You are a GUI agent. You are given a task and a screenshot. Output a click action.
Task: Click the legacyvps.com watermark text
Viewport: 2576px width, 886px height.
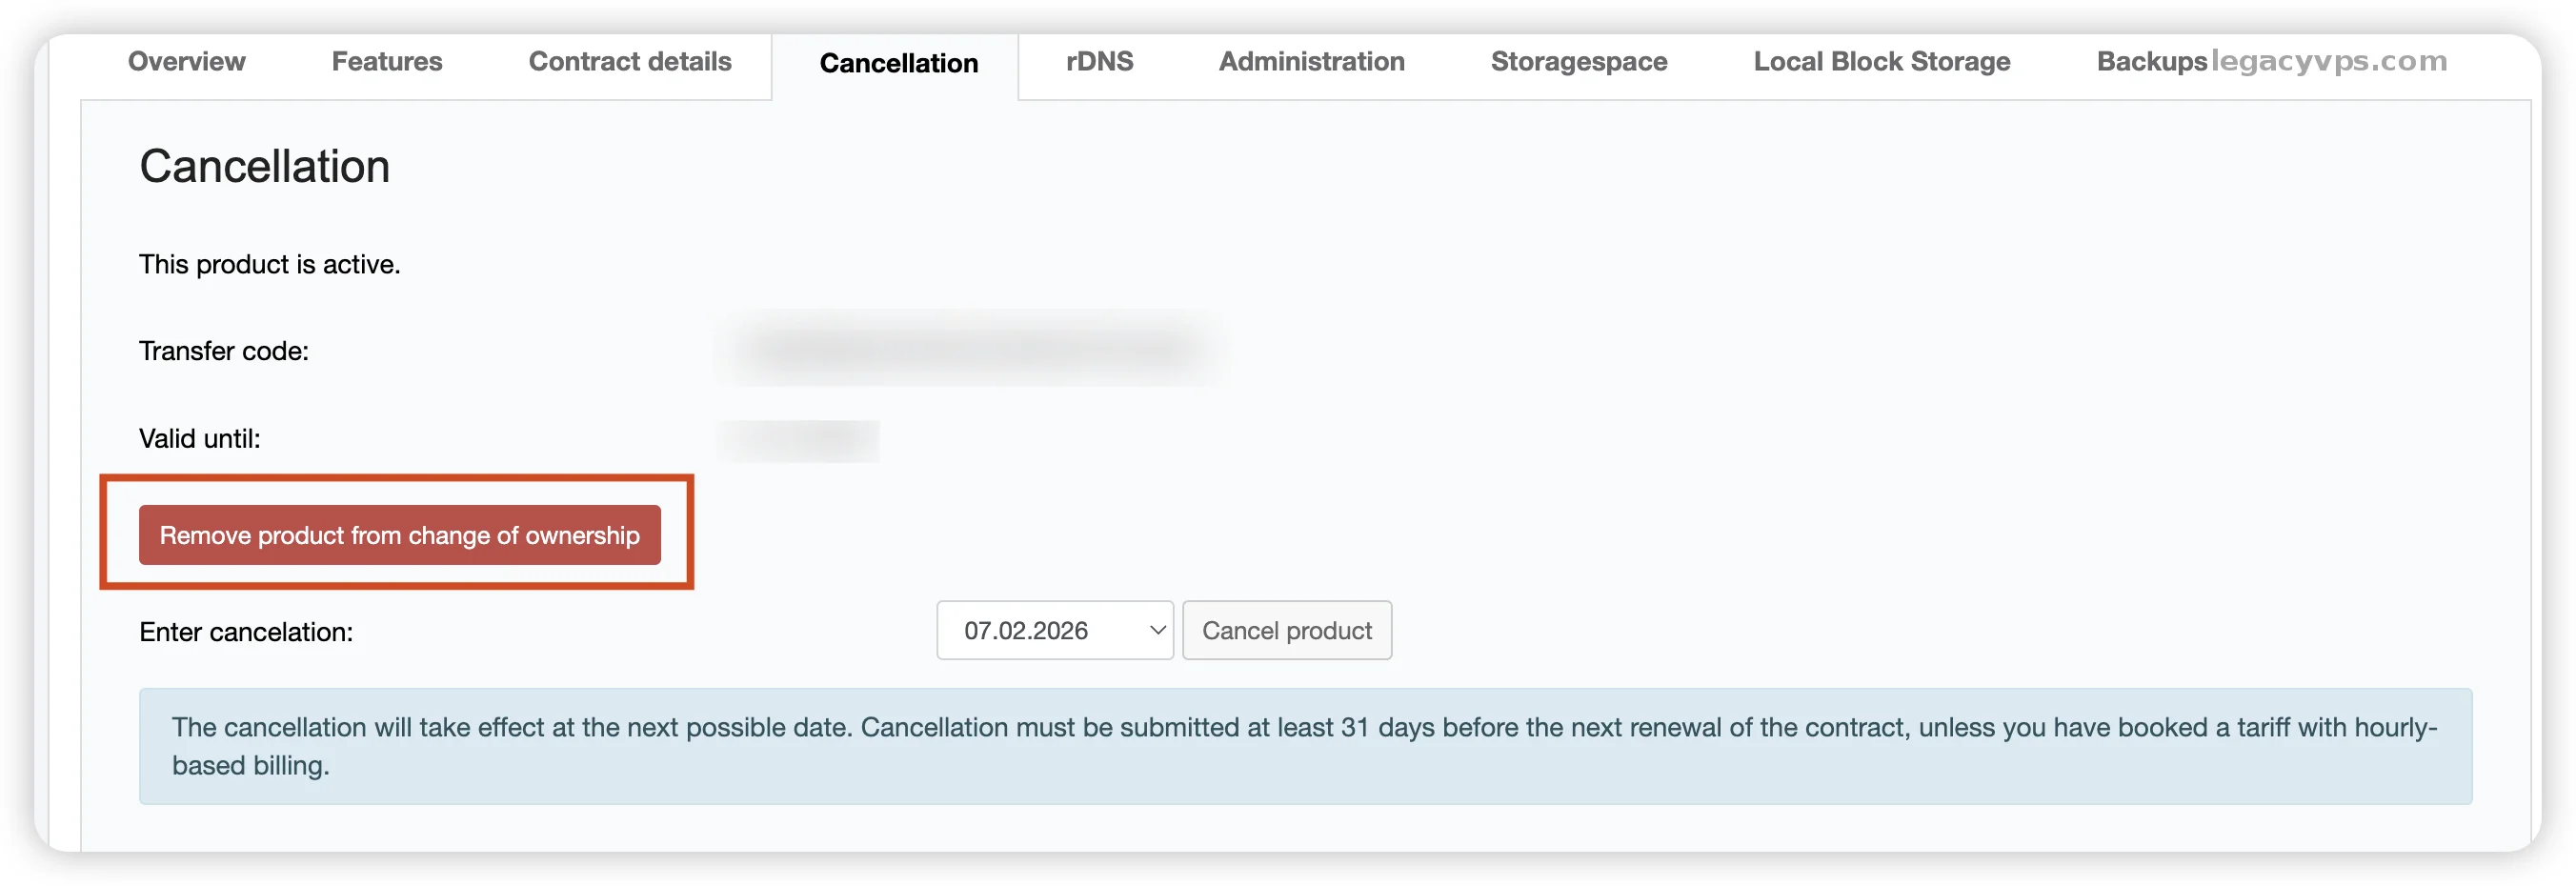pyautogui.click(x=2329, y=62)
